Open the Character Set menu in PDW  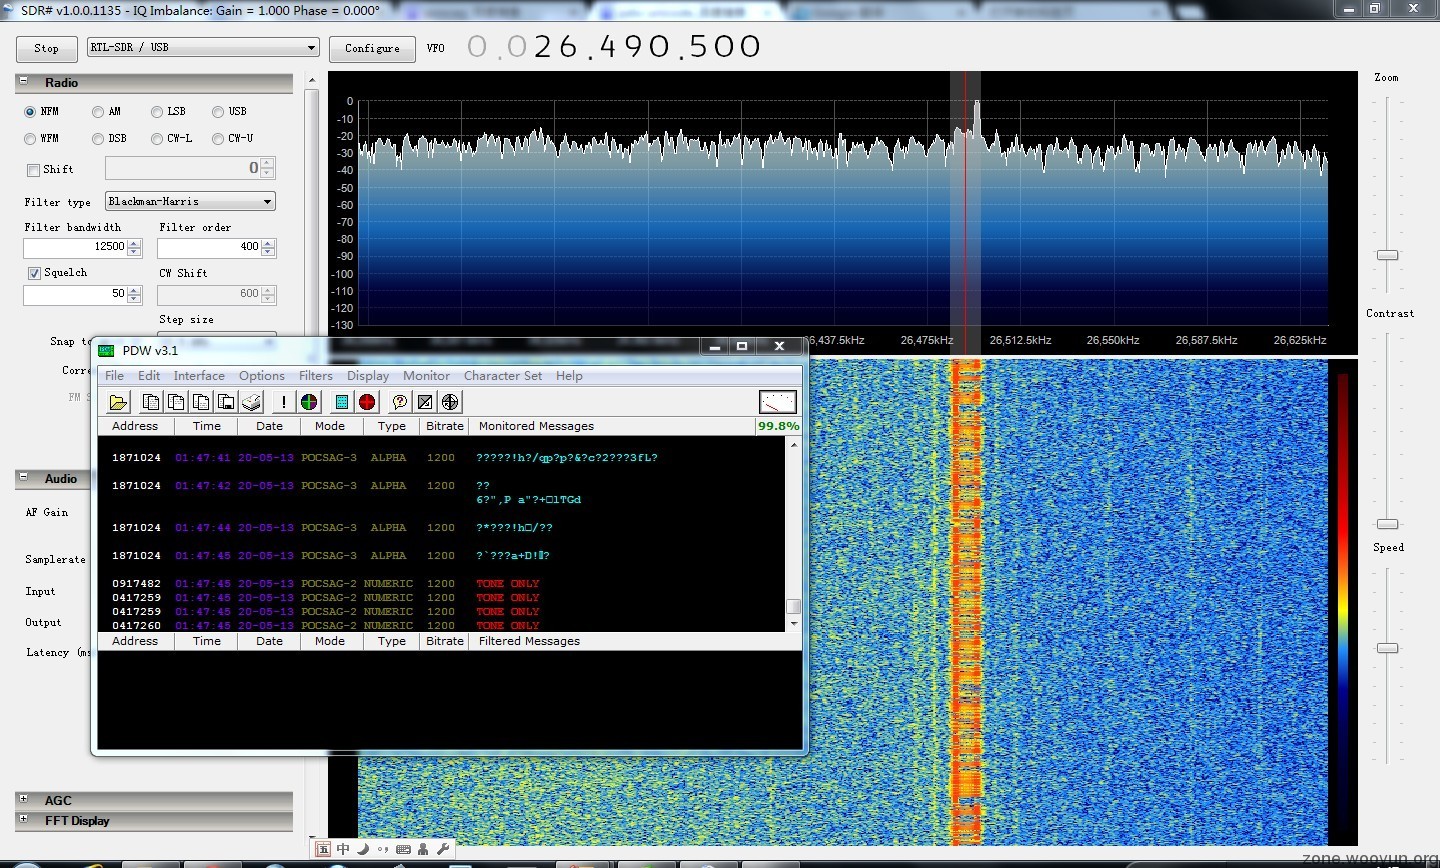click(502, 376)
